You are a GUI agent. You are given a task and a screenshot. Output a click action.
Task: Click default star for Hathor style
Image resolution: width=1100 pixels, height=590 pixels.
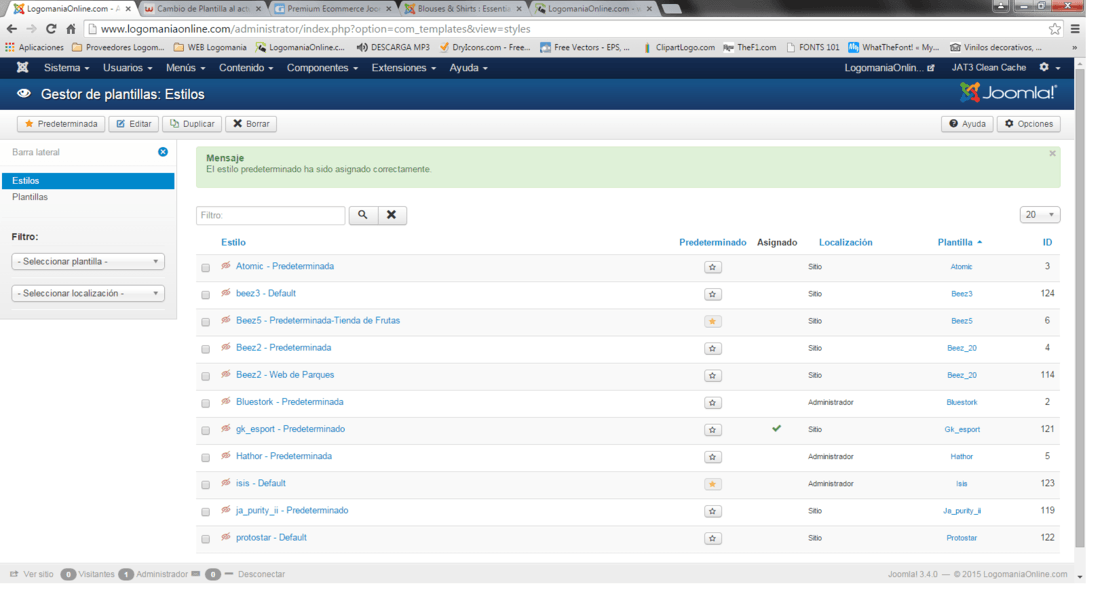(x=712, y=457)
